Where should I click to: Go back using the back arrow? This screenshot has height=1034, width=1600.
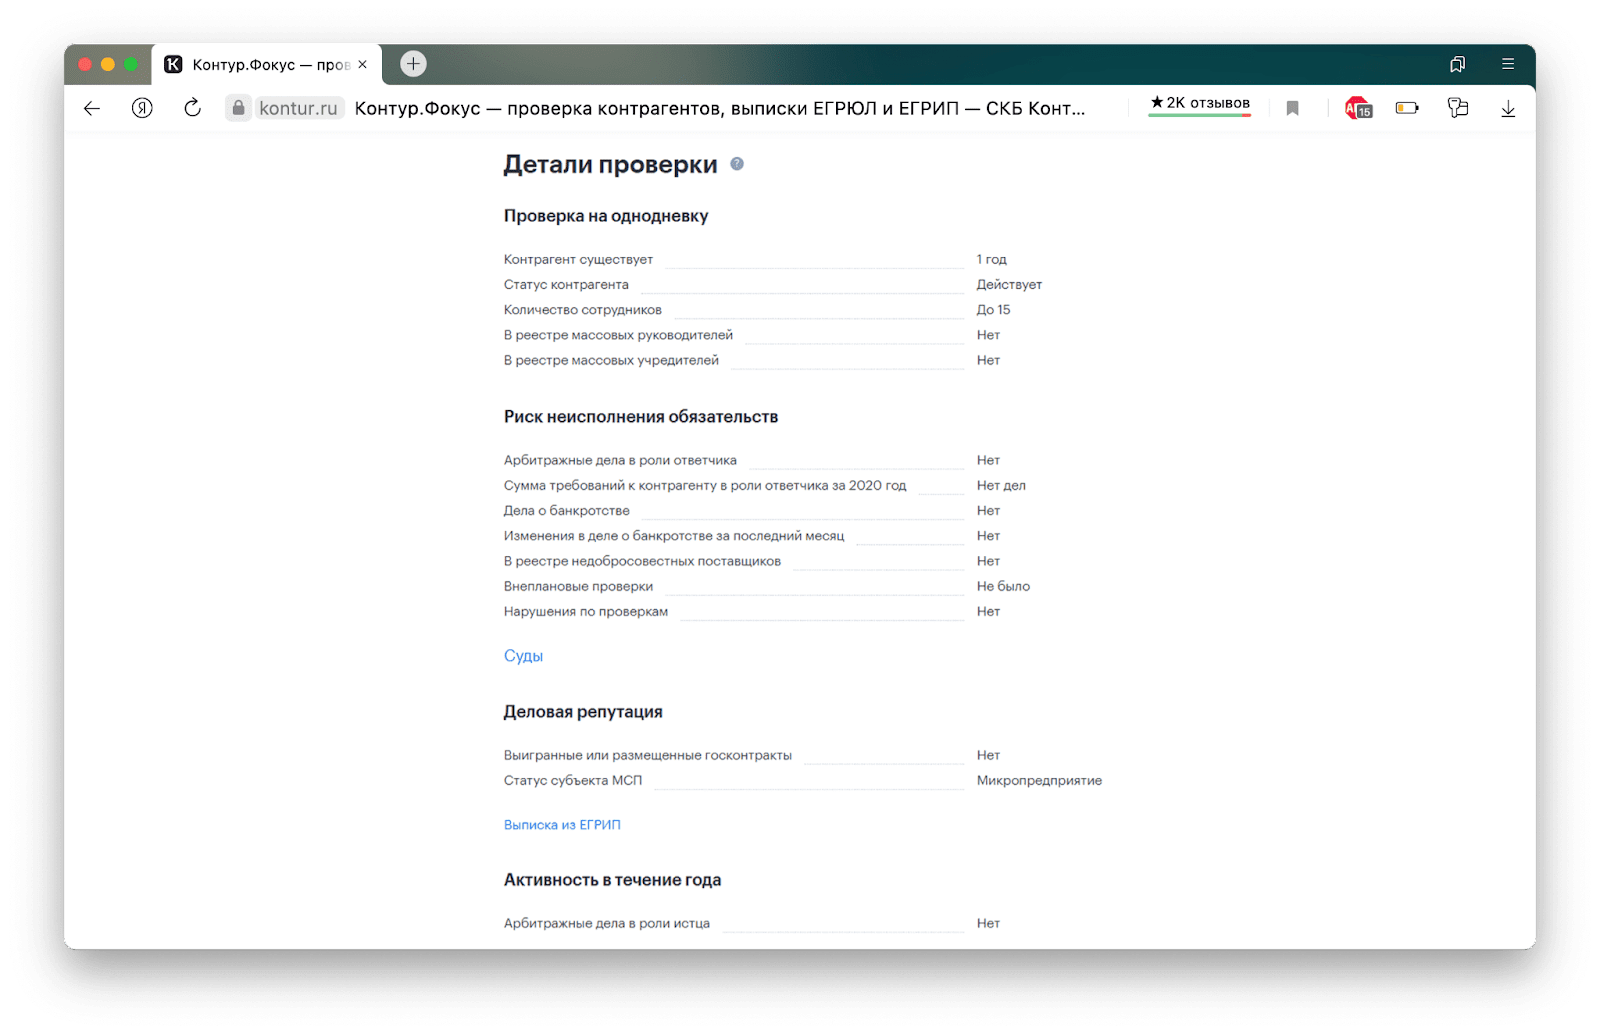point(92,108)
